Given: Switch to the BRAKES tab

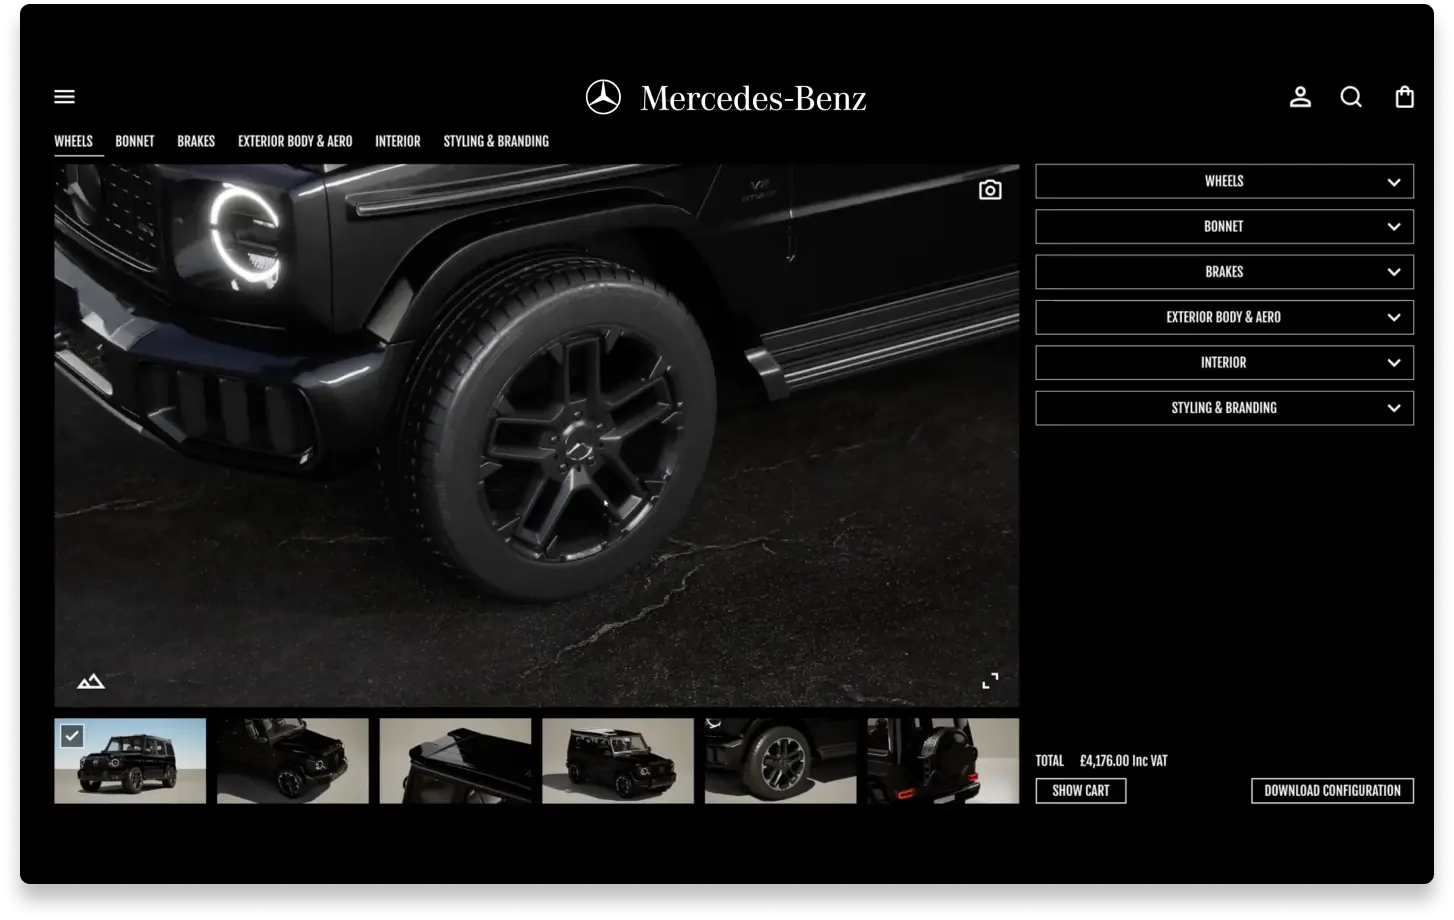Looking at the screenshot, I should pyautogui.click(x=196, y=141).
